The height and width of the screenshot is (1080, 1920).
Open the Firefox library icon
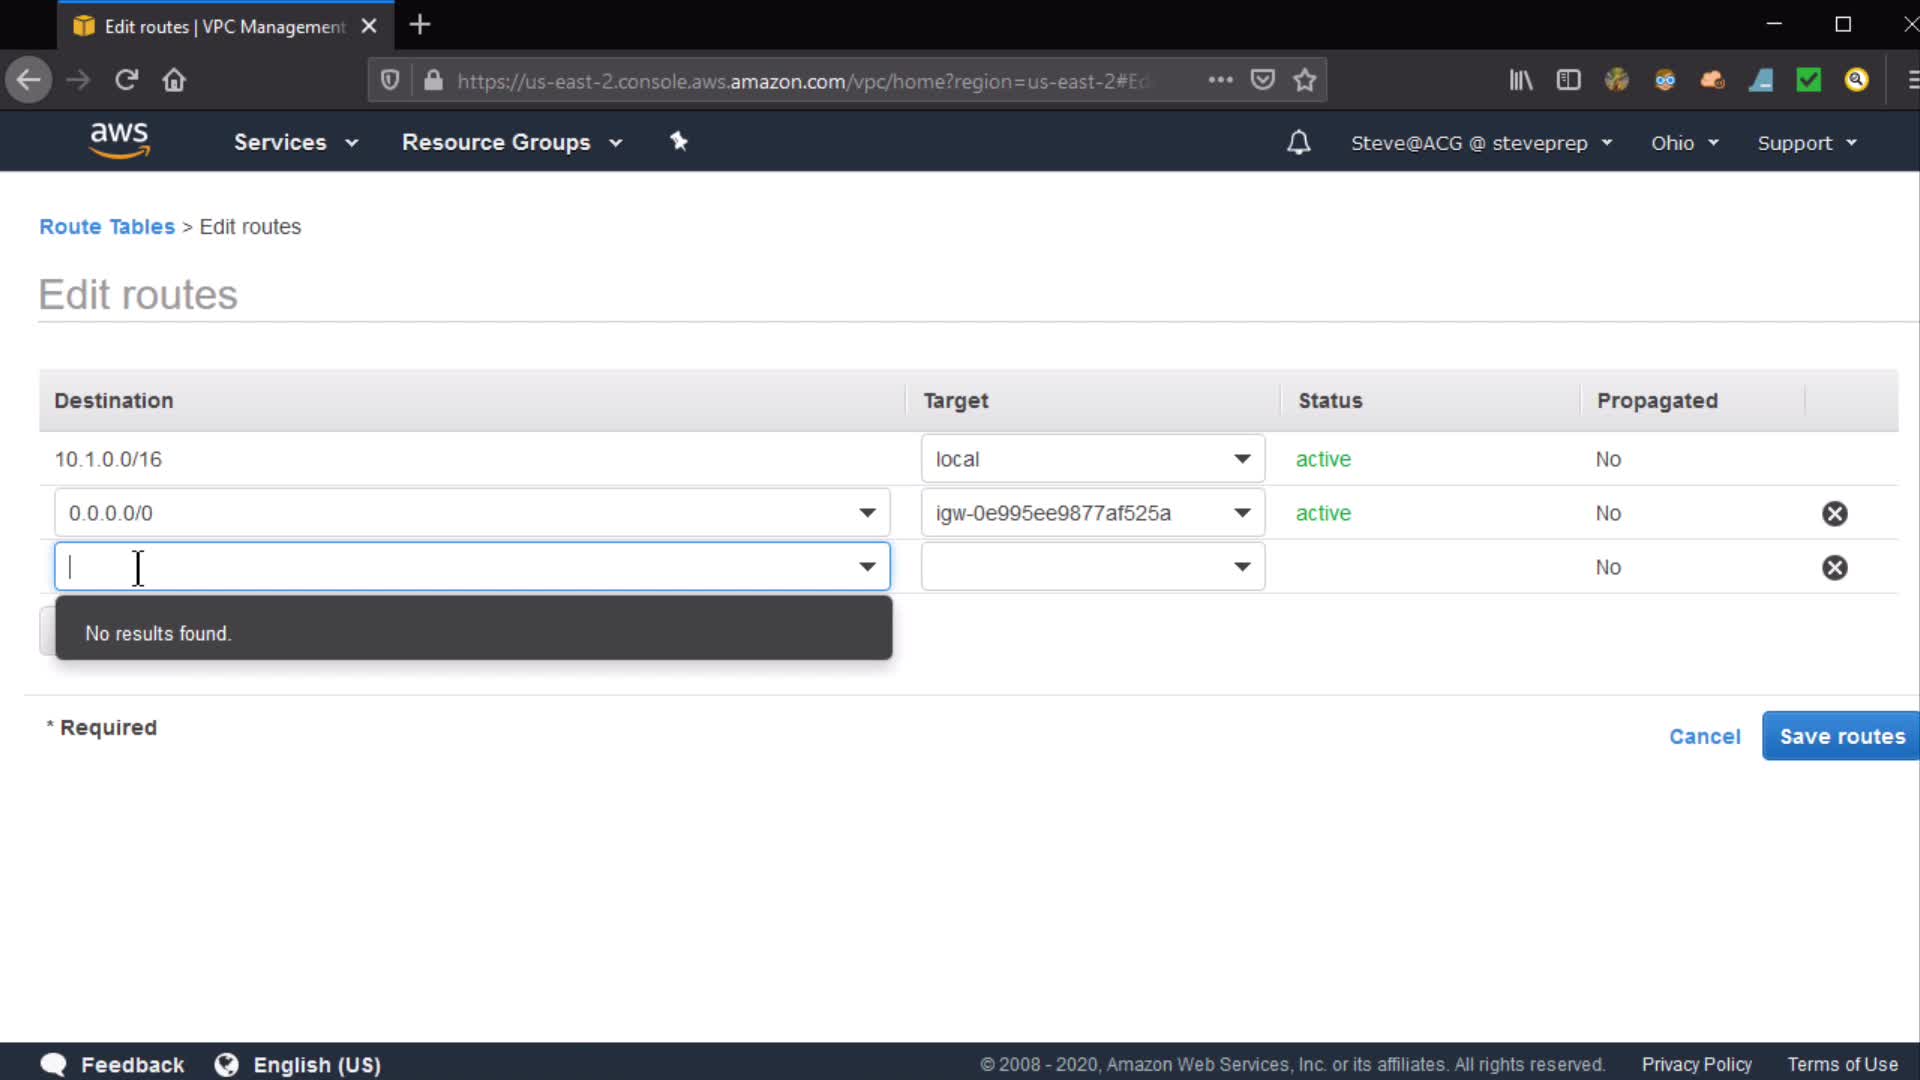pyautogui.click(x=1520, y=80)
